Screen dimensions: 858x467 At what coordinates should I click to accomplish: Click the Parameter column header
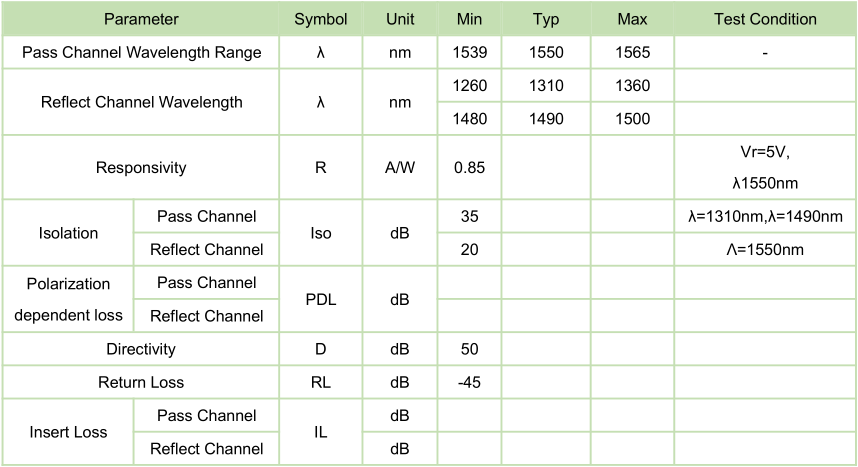pyautogui.click(x=141, y=19)
